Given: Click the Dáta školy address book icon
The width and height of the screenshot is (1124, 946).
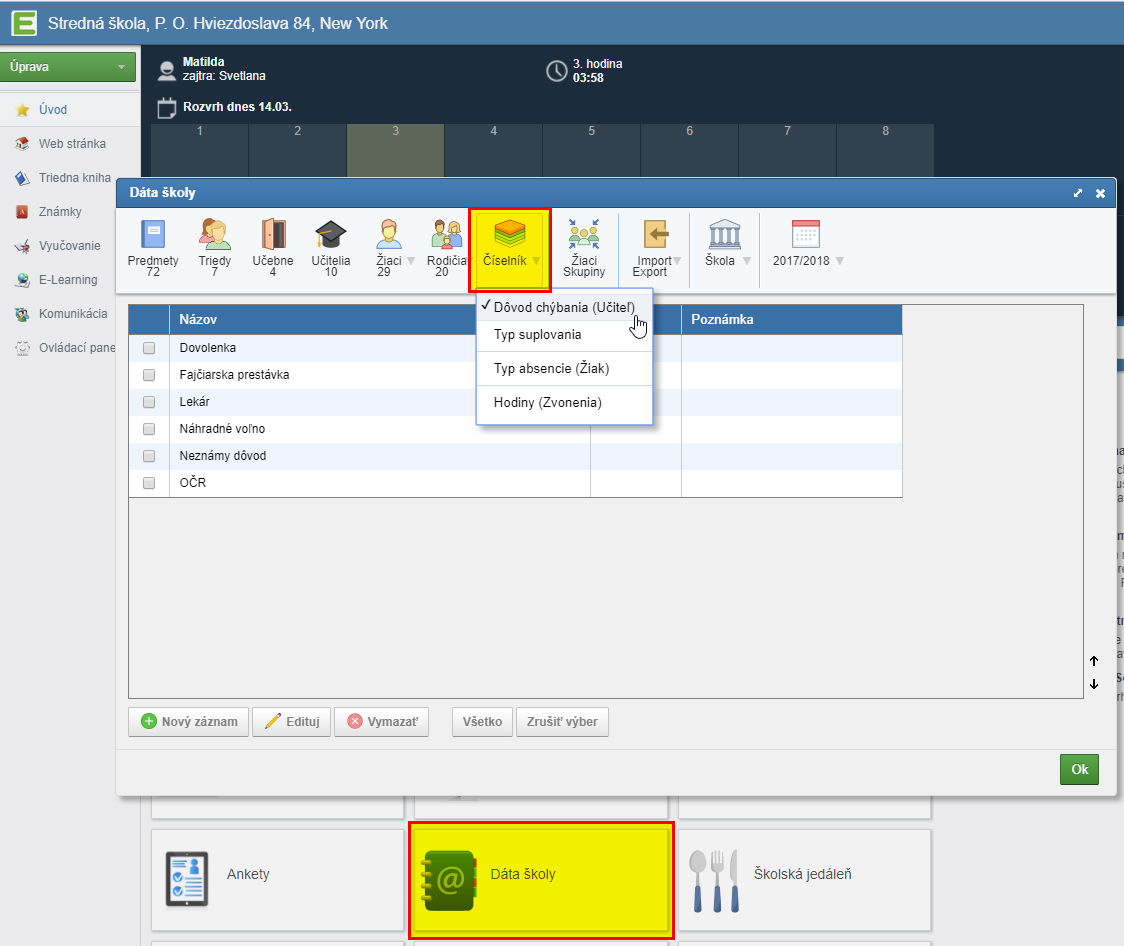Looking at the screenshot, I should coord(449,880).
